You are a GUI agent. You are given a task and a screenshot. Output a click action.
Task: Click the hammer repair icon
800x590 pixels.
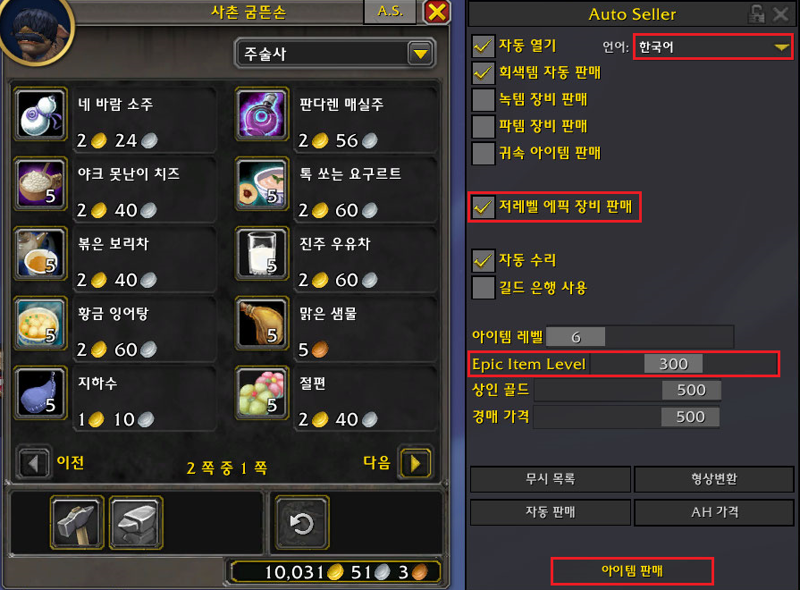point(77,523)
